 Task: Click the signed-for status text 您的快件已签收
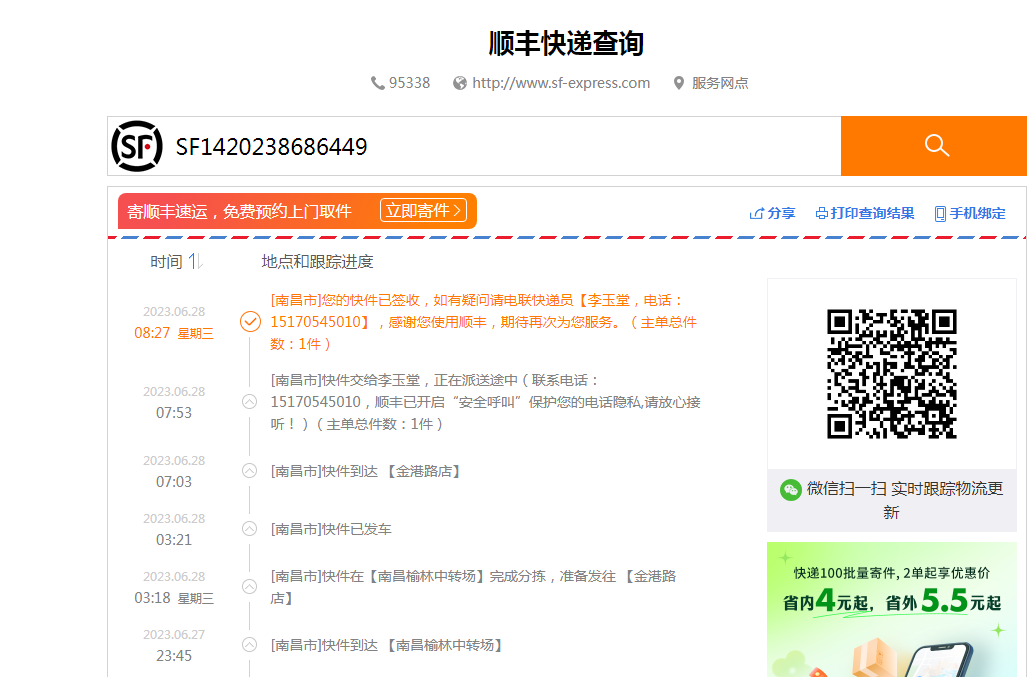coord(371,301)
